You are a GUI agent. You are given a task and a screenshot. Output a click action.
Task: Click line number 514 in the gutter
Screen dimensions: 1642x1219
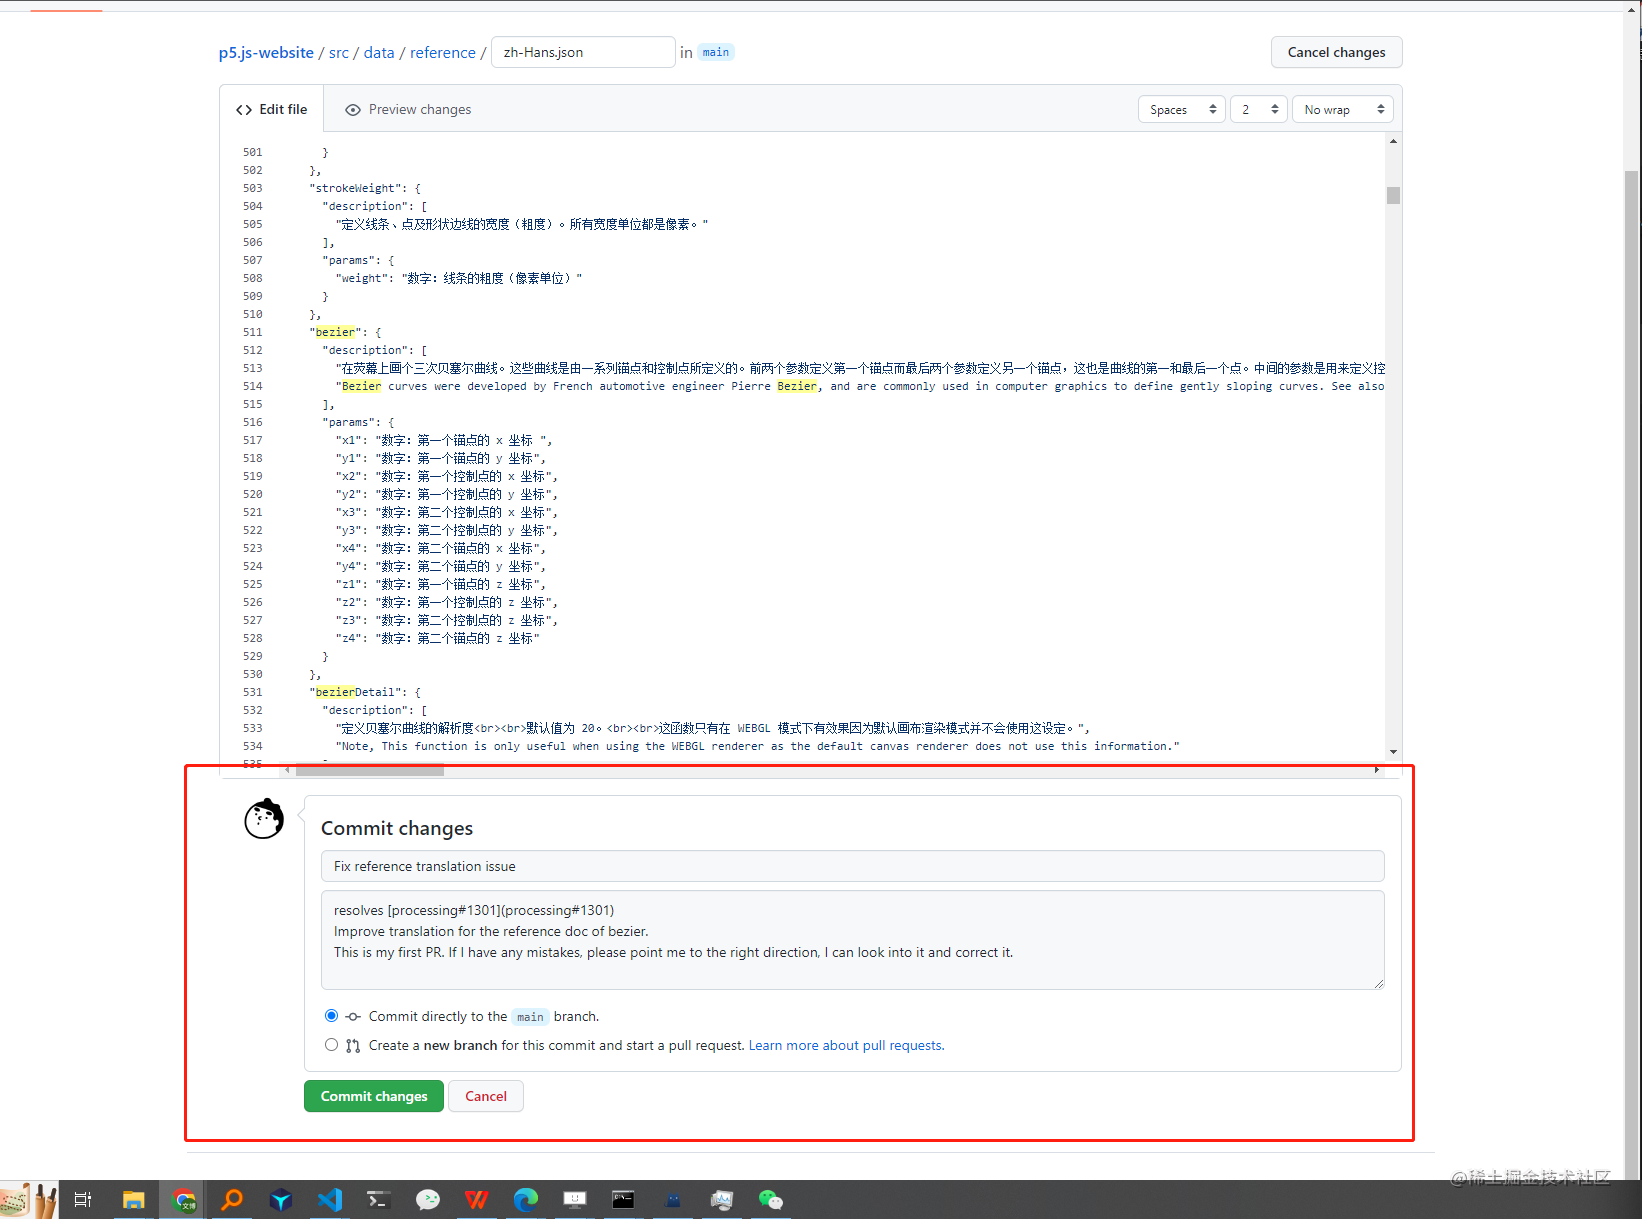click(x=252, y=386)
